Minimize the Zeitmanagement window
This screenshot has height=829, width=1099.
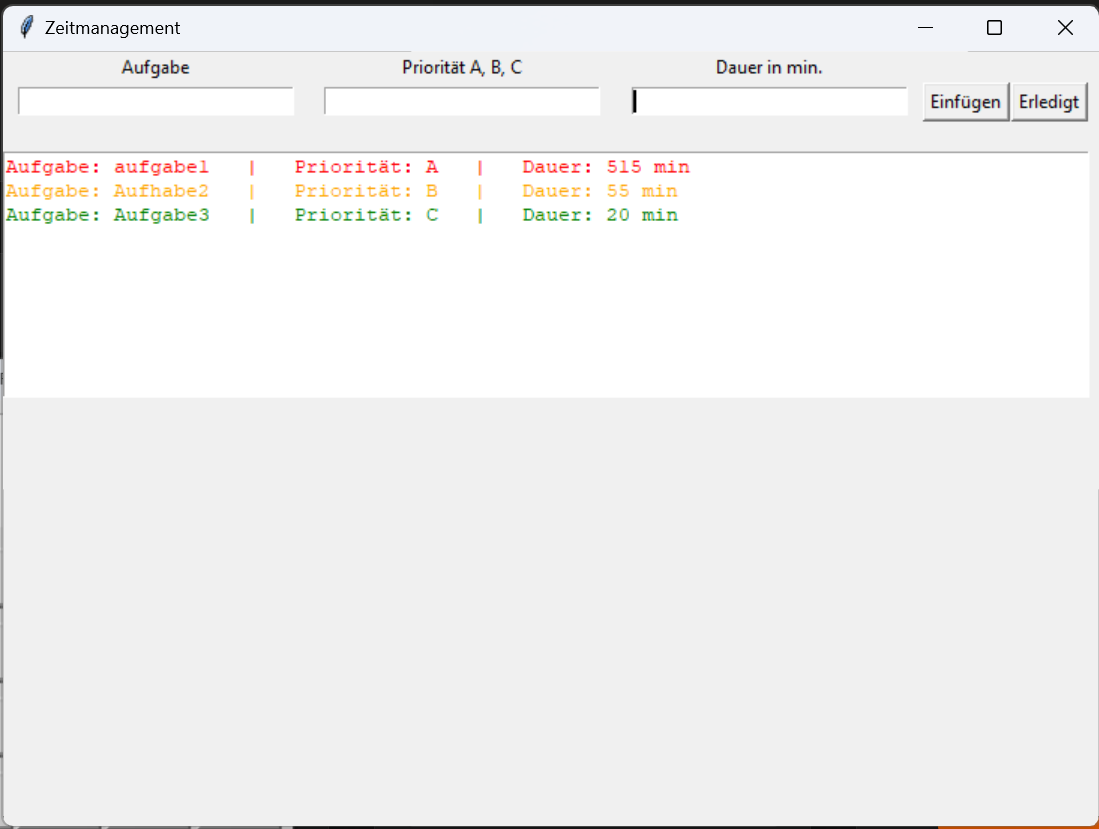pos(925,28)
